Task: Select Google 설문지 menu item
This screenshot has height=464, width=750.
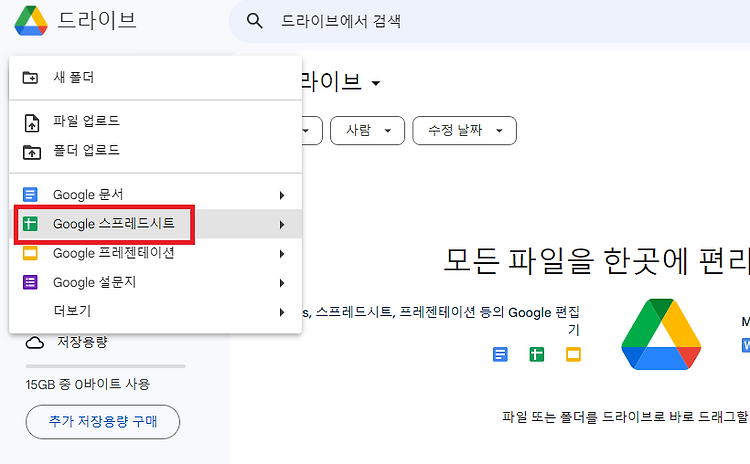Action: click(x=155, y=283)
